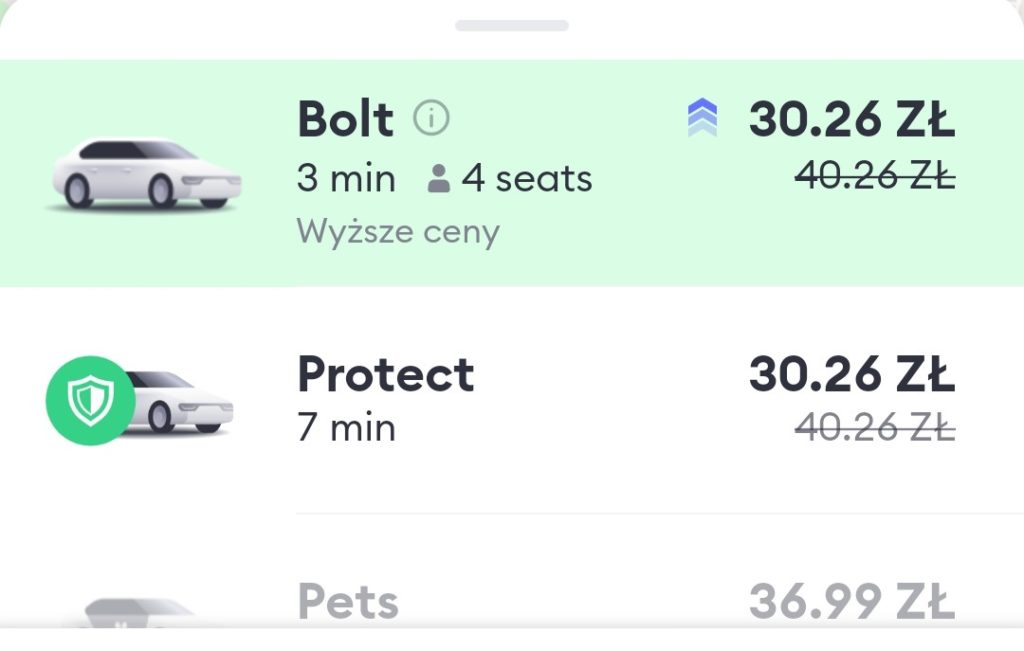Tap the Bolt crossed-out 40.26 ZŁ price

pyautogui.click(x=875, y=175)
